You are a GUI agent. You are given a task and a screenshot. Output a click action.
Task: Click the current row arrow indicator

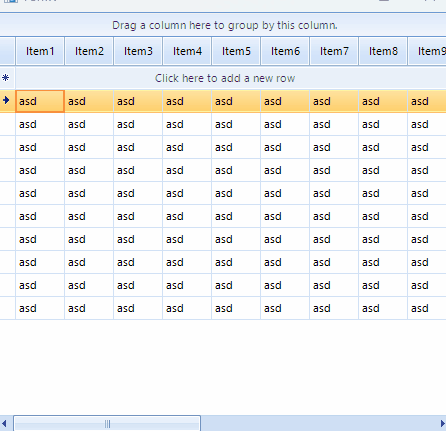[6, 100]
